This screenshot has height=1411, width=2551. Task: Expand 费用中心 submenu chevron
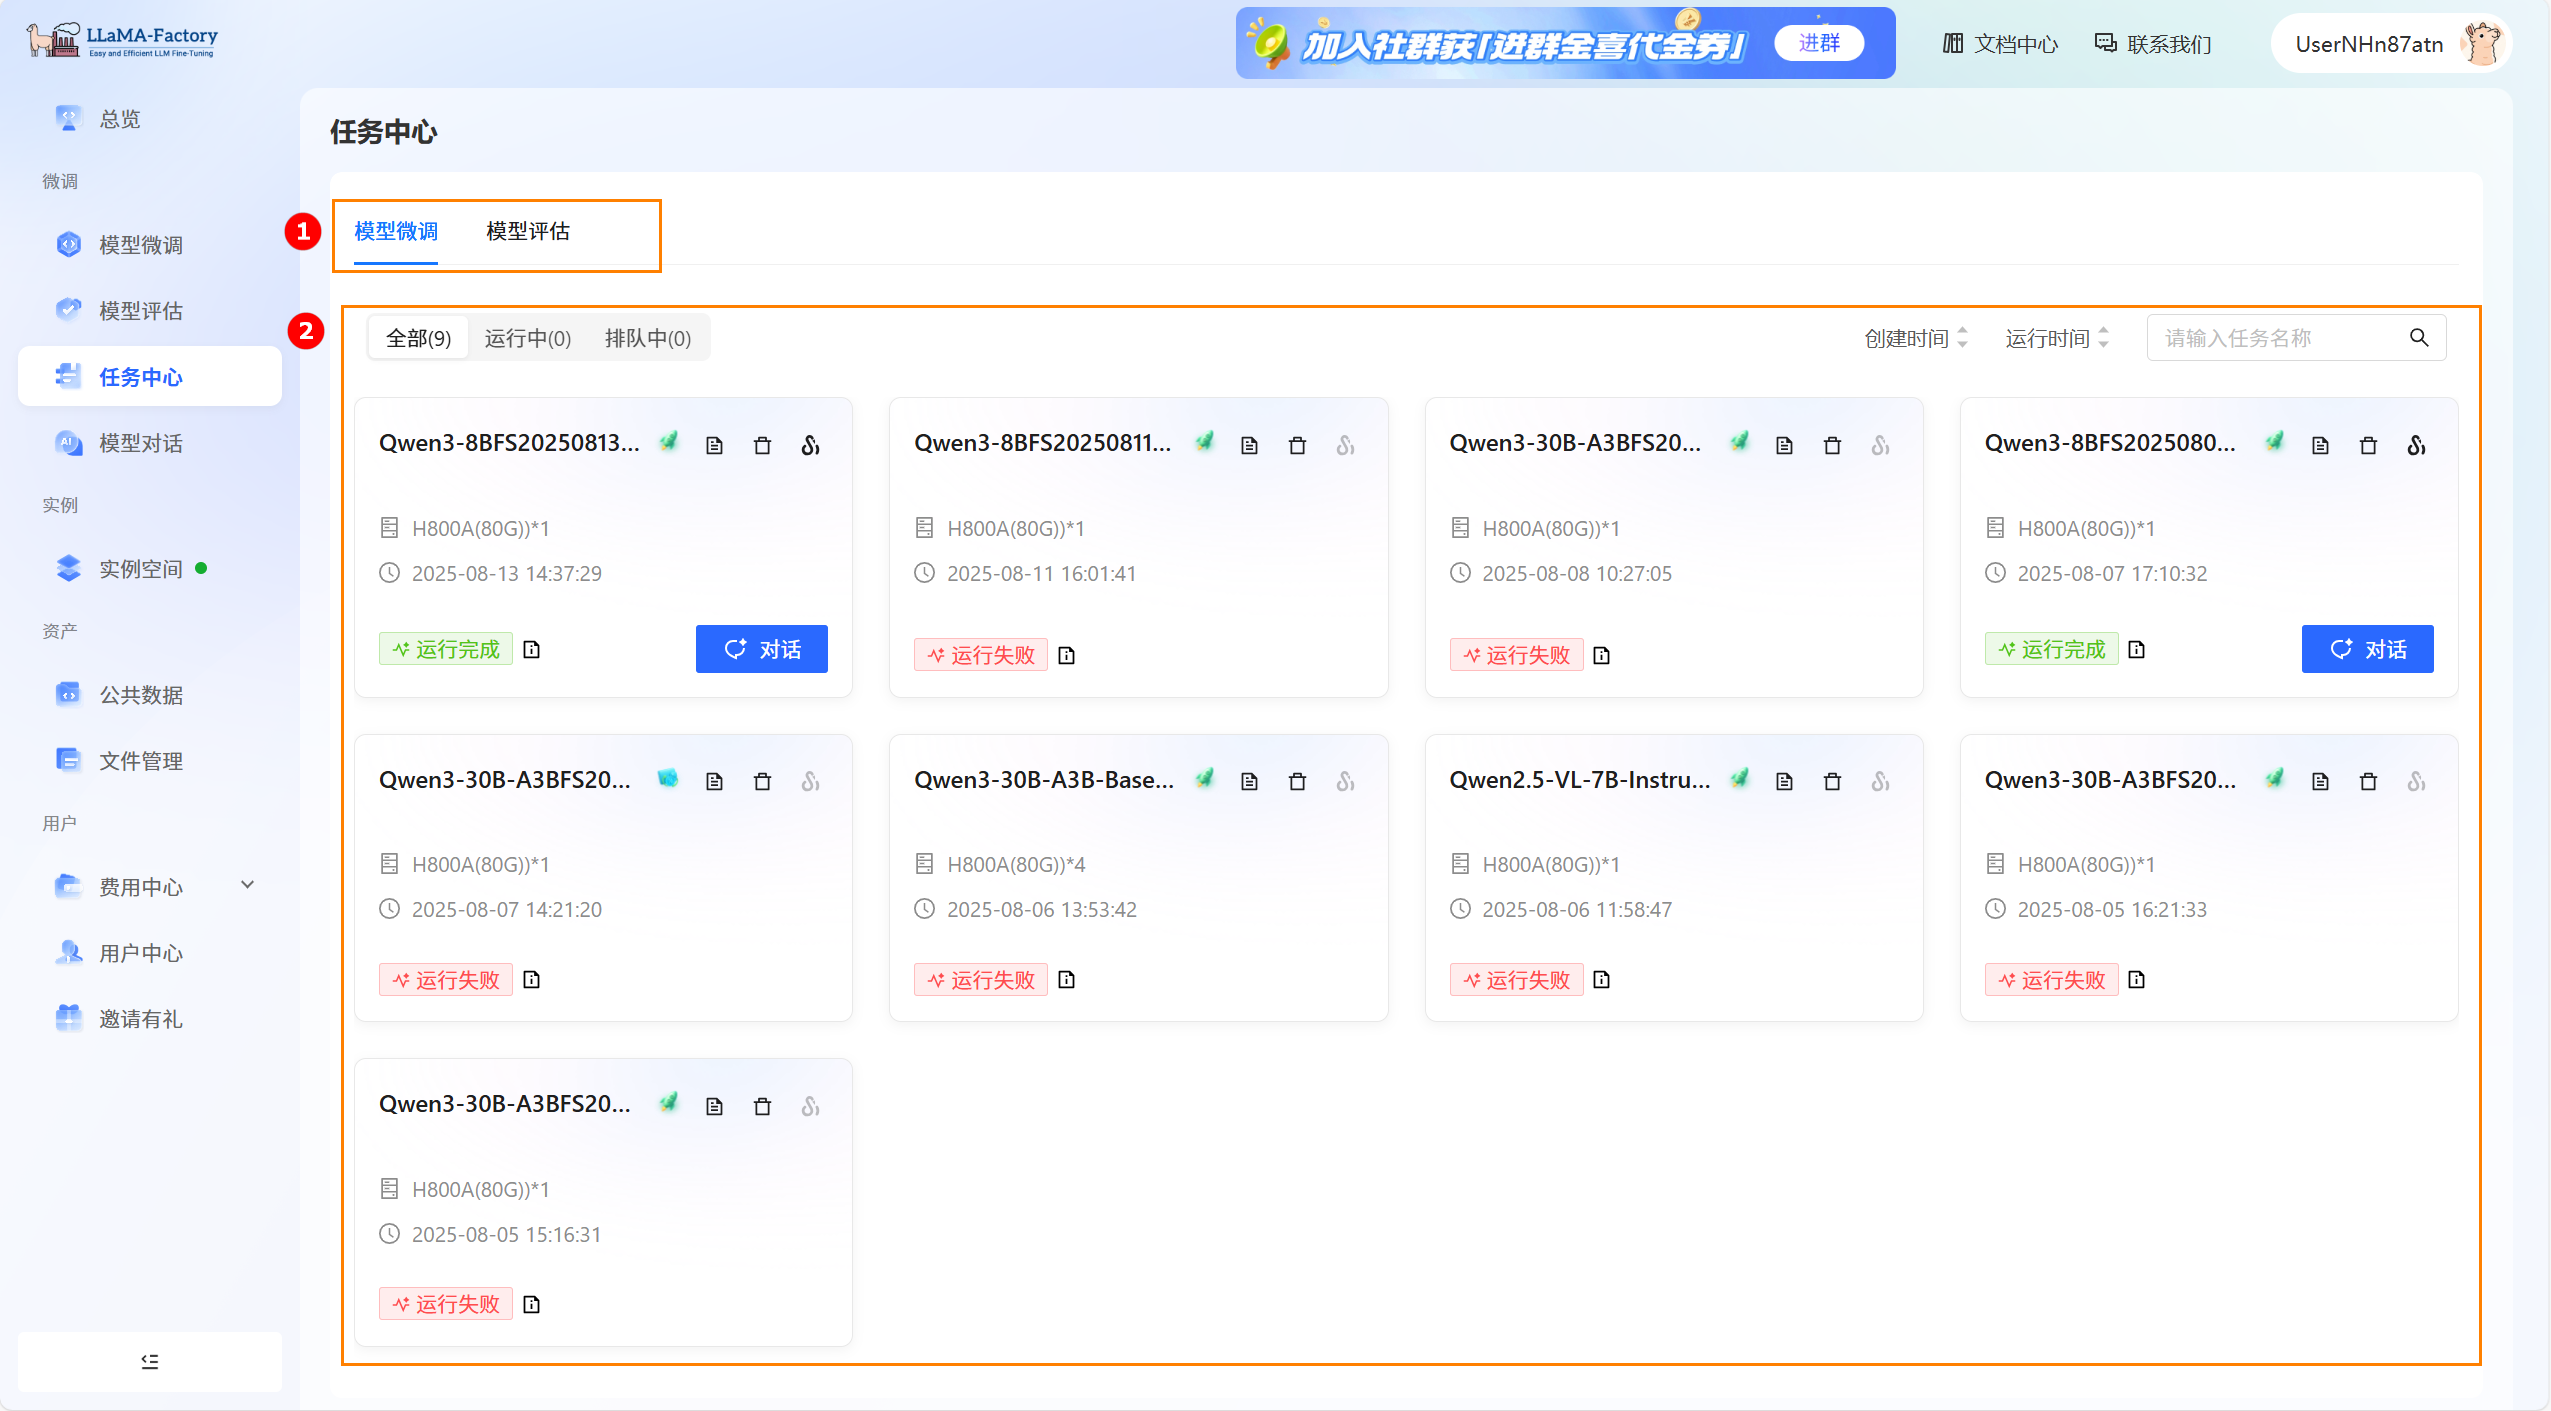[248, 885]
